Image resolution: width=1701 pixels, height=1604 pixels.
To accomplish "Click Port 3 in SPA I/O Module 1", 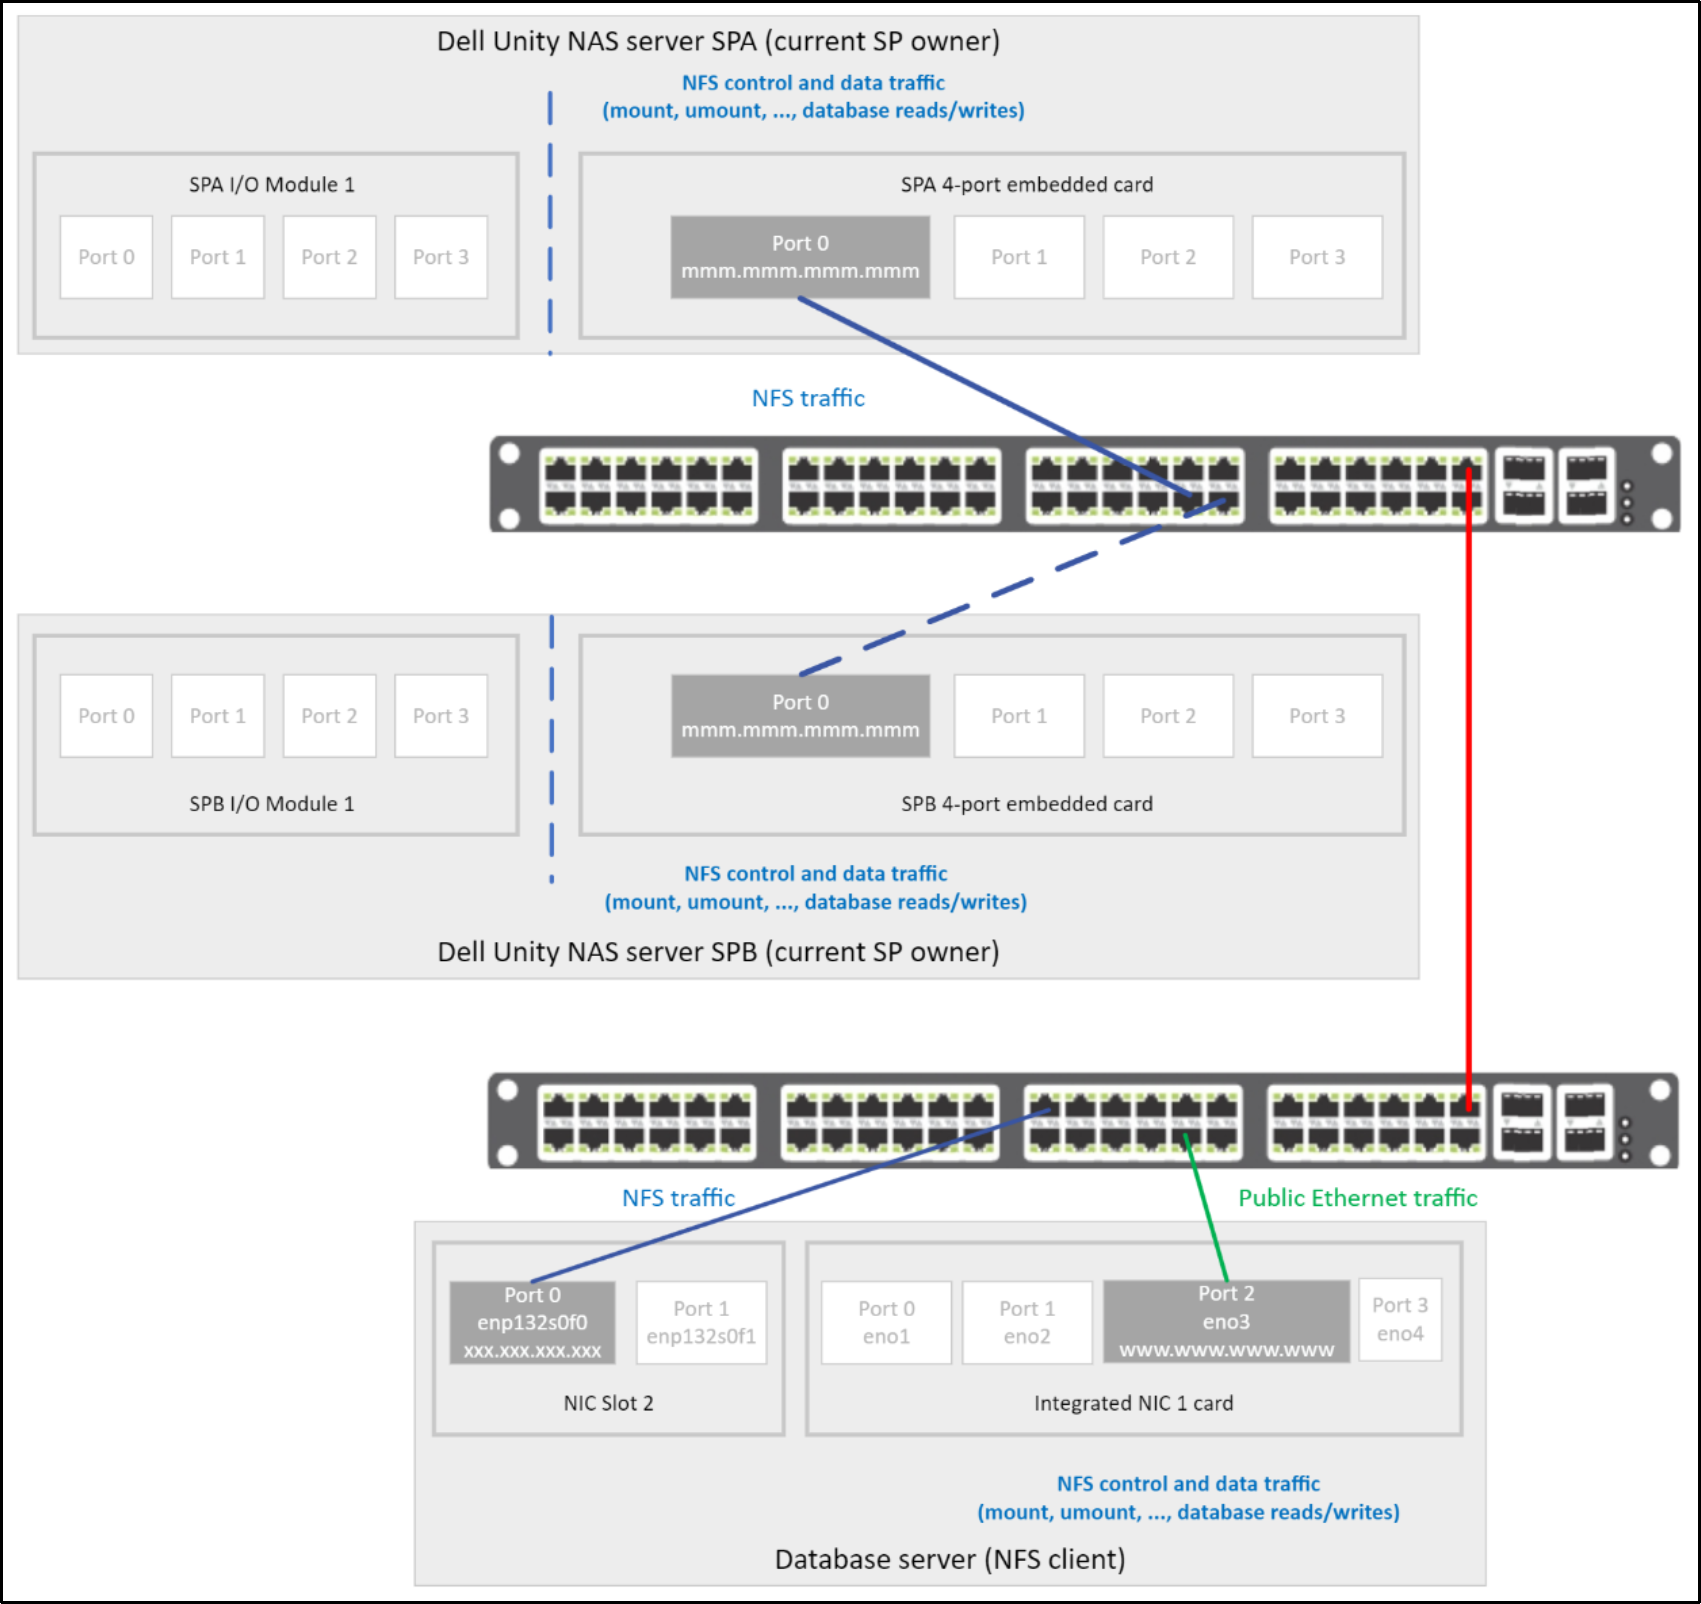I will (x=441, y=257).
